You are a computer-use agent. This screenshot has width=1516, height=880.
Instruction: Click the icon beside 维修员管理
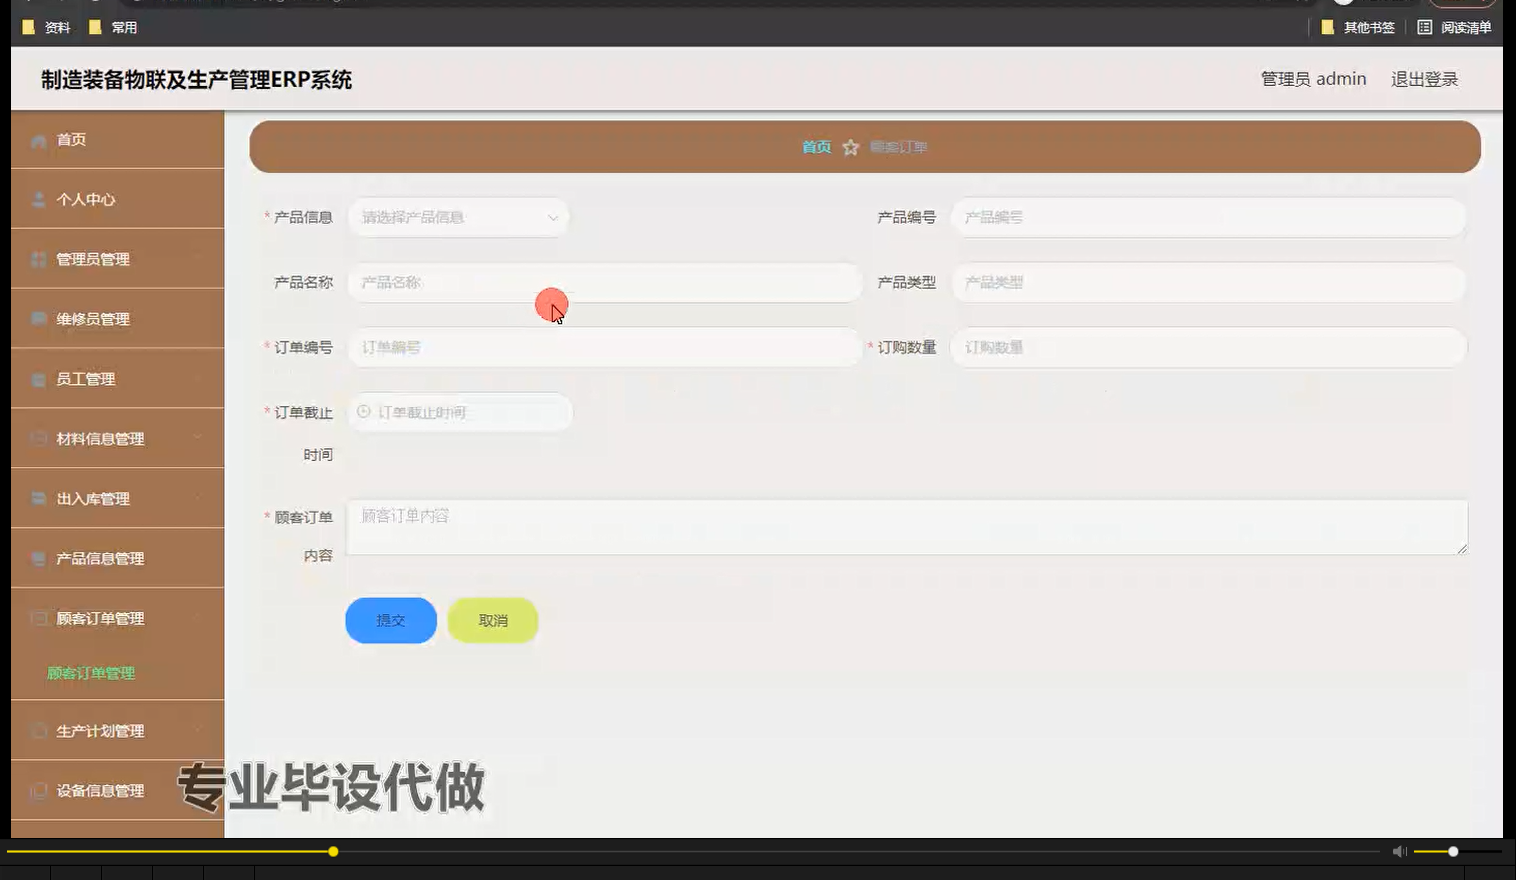click(x=38, y=318)
